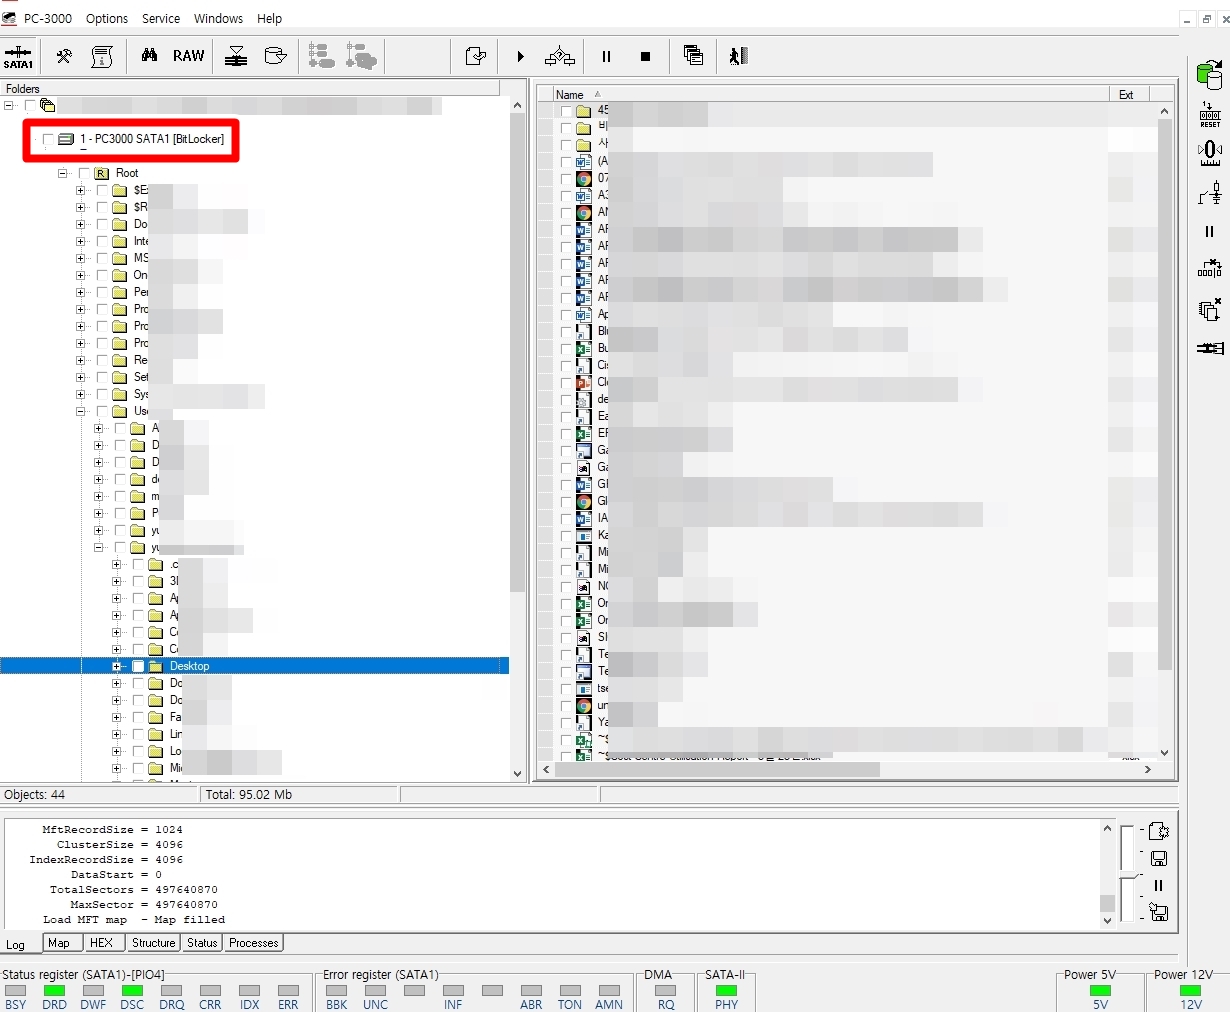Image resolution: width=1230 pixels, height=1012 pixels.
Task: Expand the Desktop folder node
Action: [x=116, y=666]
